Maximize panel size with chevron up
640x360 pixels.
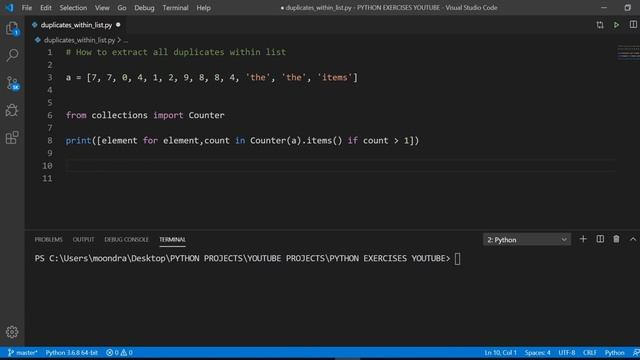(x=633, y=239)
